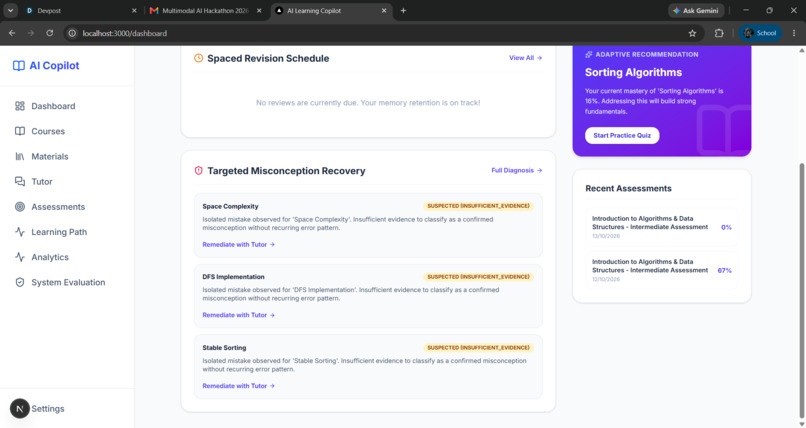
Task: Select the AI Learning Copilot browser tab
Action: tap(329, 10)
